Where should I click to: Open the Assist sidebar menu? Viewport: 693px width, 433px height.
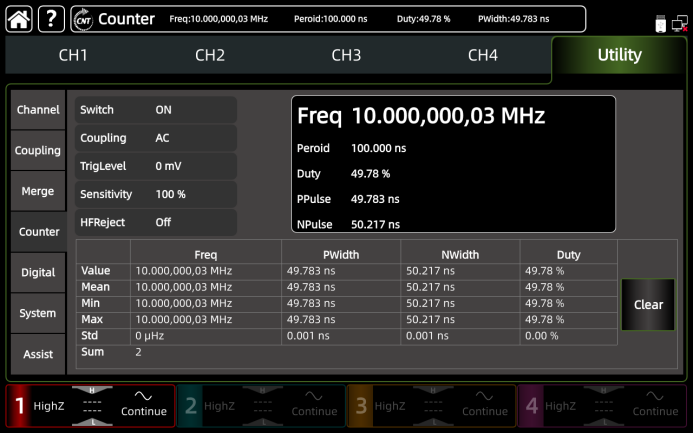(x=38, y=354)
